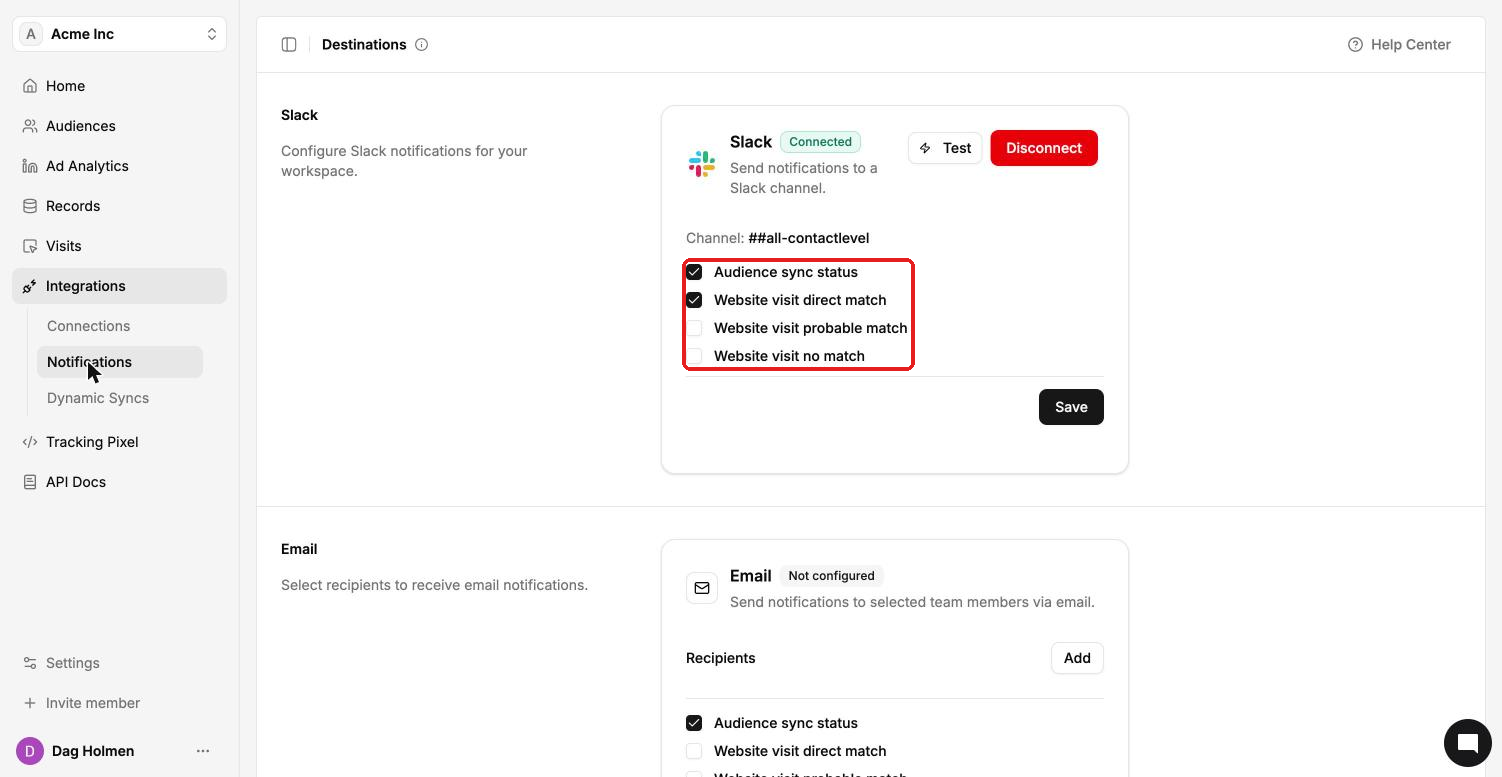
Task: Disconnect the Slack integration
Action: 1044,148
